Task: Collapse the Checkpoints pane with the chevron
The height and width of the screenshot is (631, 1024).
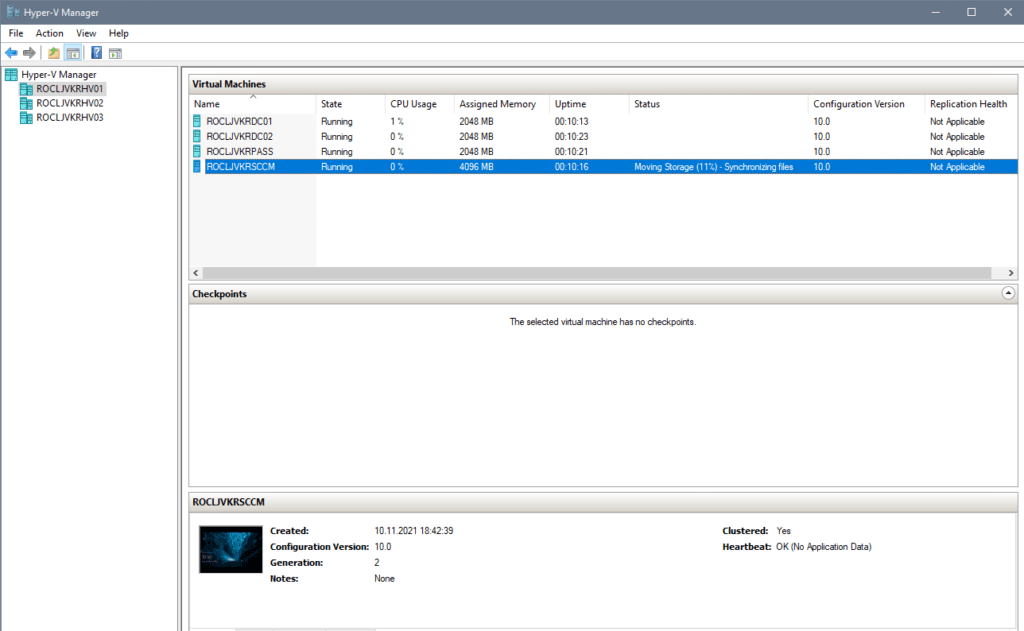Action: pos(1008,293)
